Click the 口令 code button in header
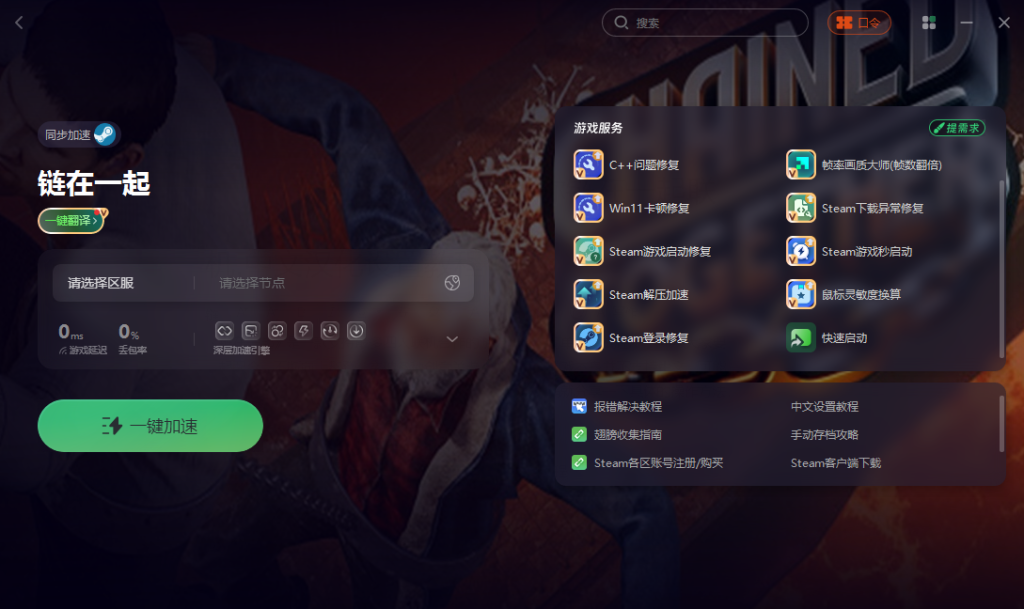The width and height of the screenshot is (1024, 609). pos(859,23)
